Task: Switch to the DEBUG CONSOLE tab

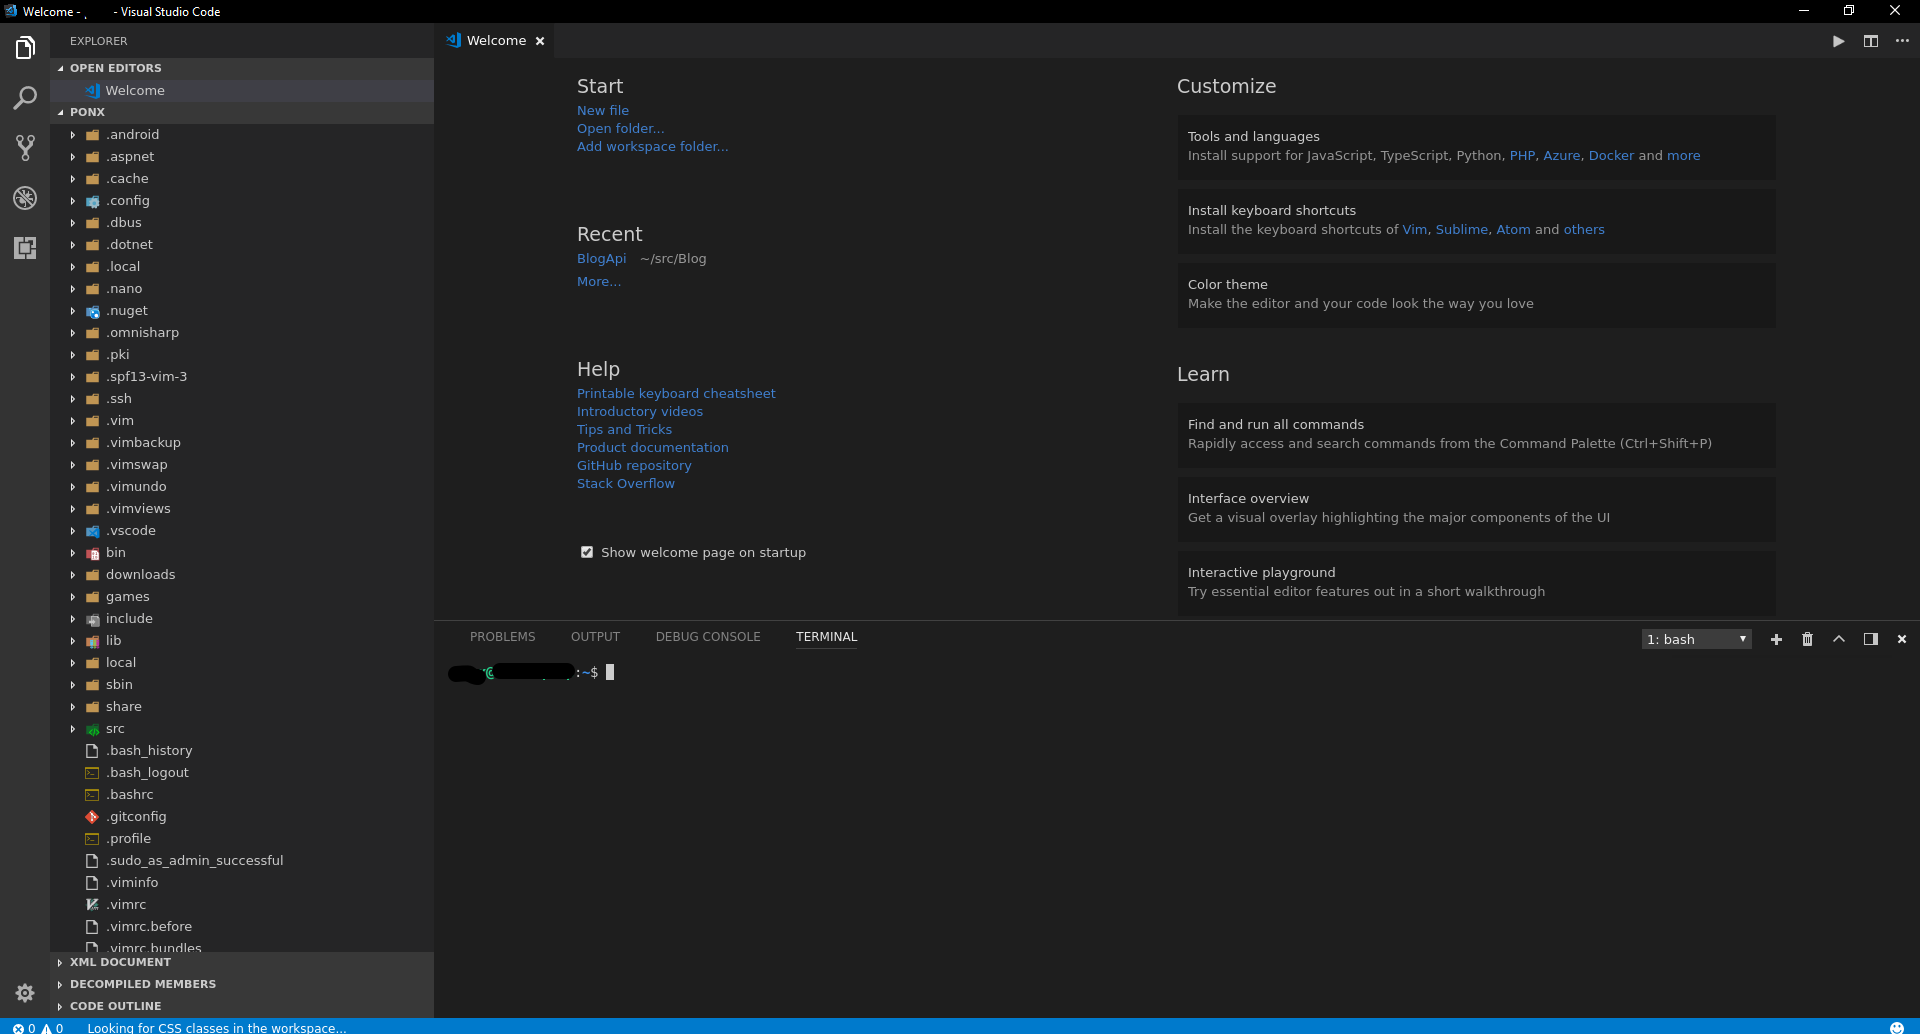Action: click(x=707, y=636)
